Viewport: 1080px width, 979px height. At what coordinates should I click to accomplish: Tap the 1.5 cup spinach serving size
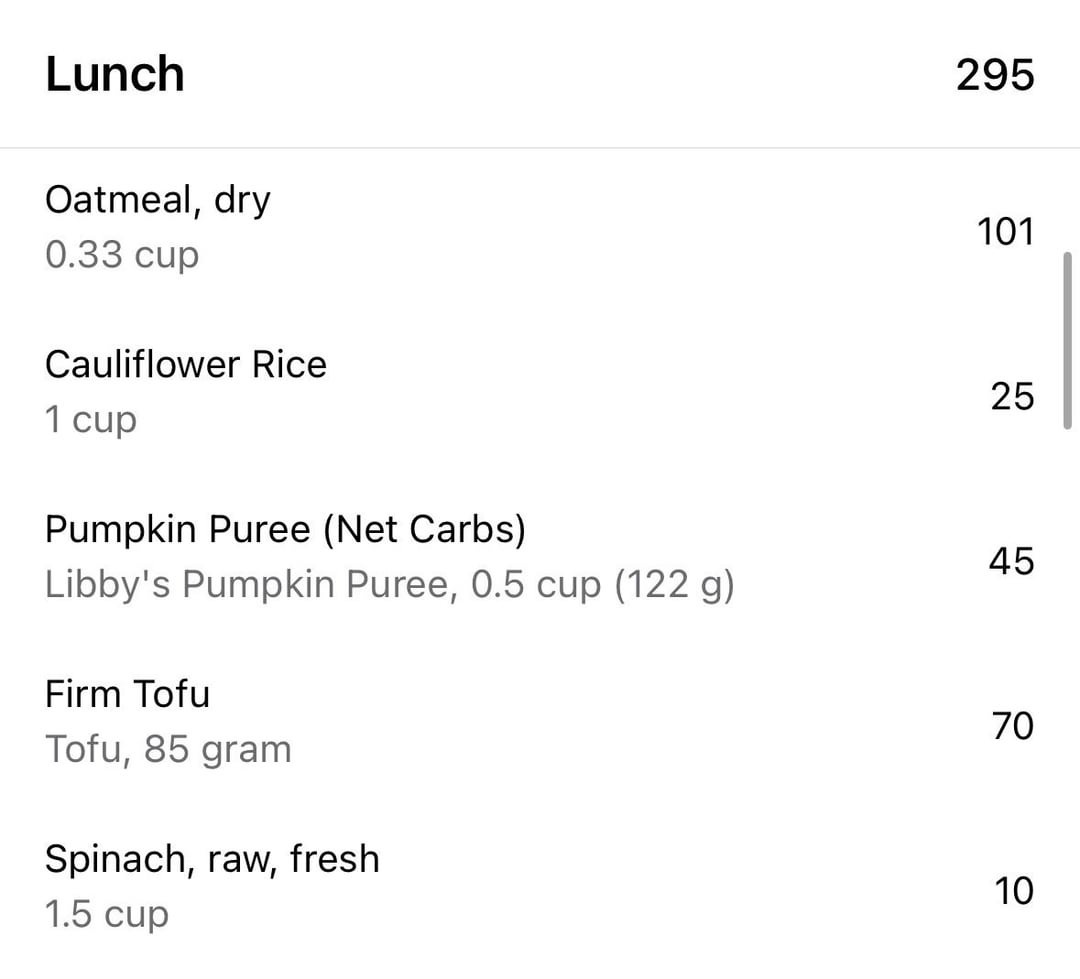pyautogui.click(x=107, y=914)
